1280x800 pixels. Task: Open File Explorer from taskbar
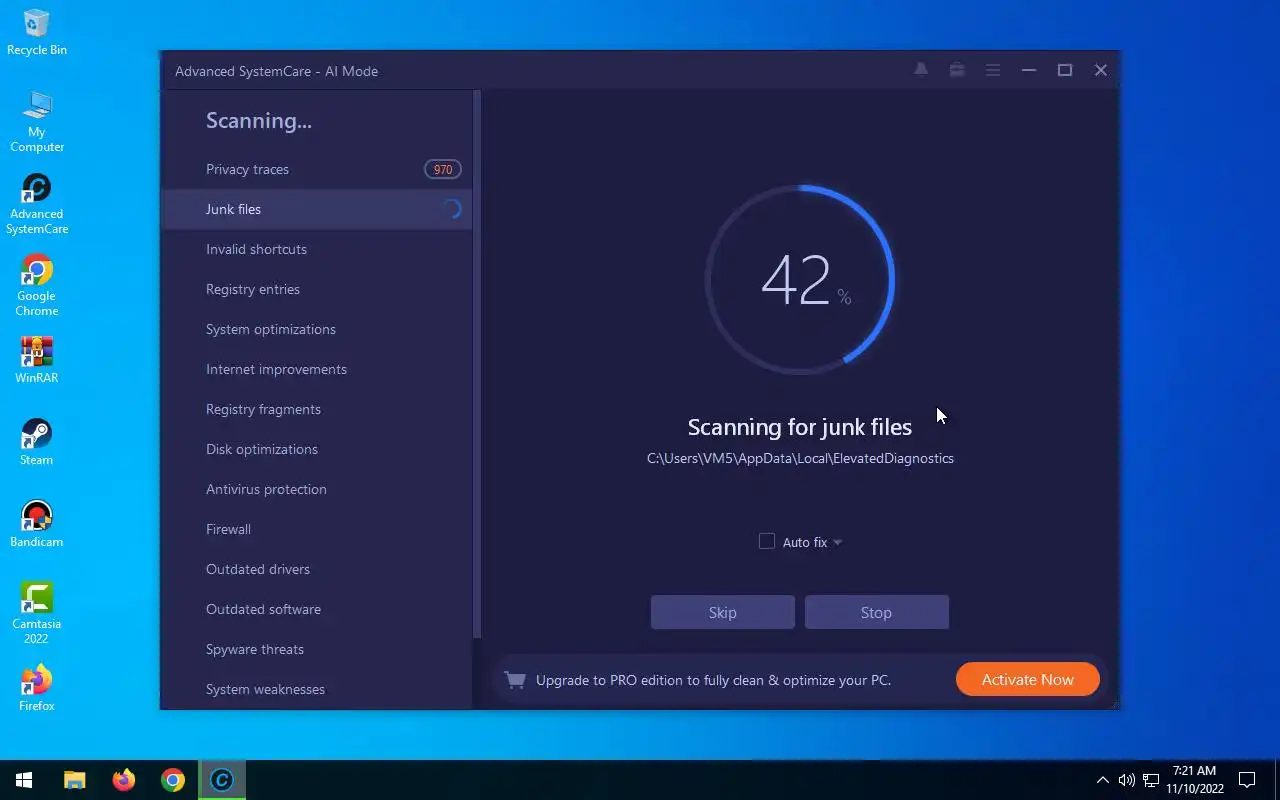click(x=75, y=780)
